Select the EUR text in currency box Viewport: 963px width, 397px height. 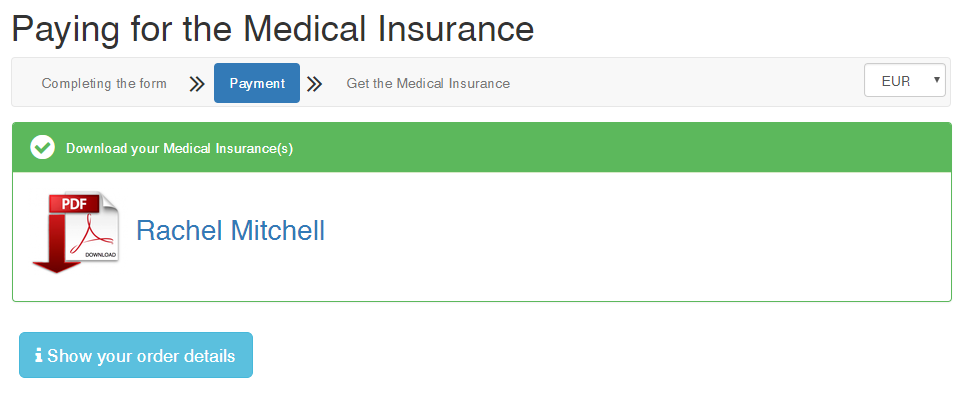(895, 81)
